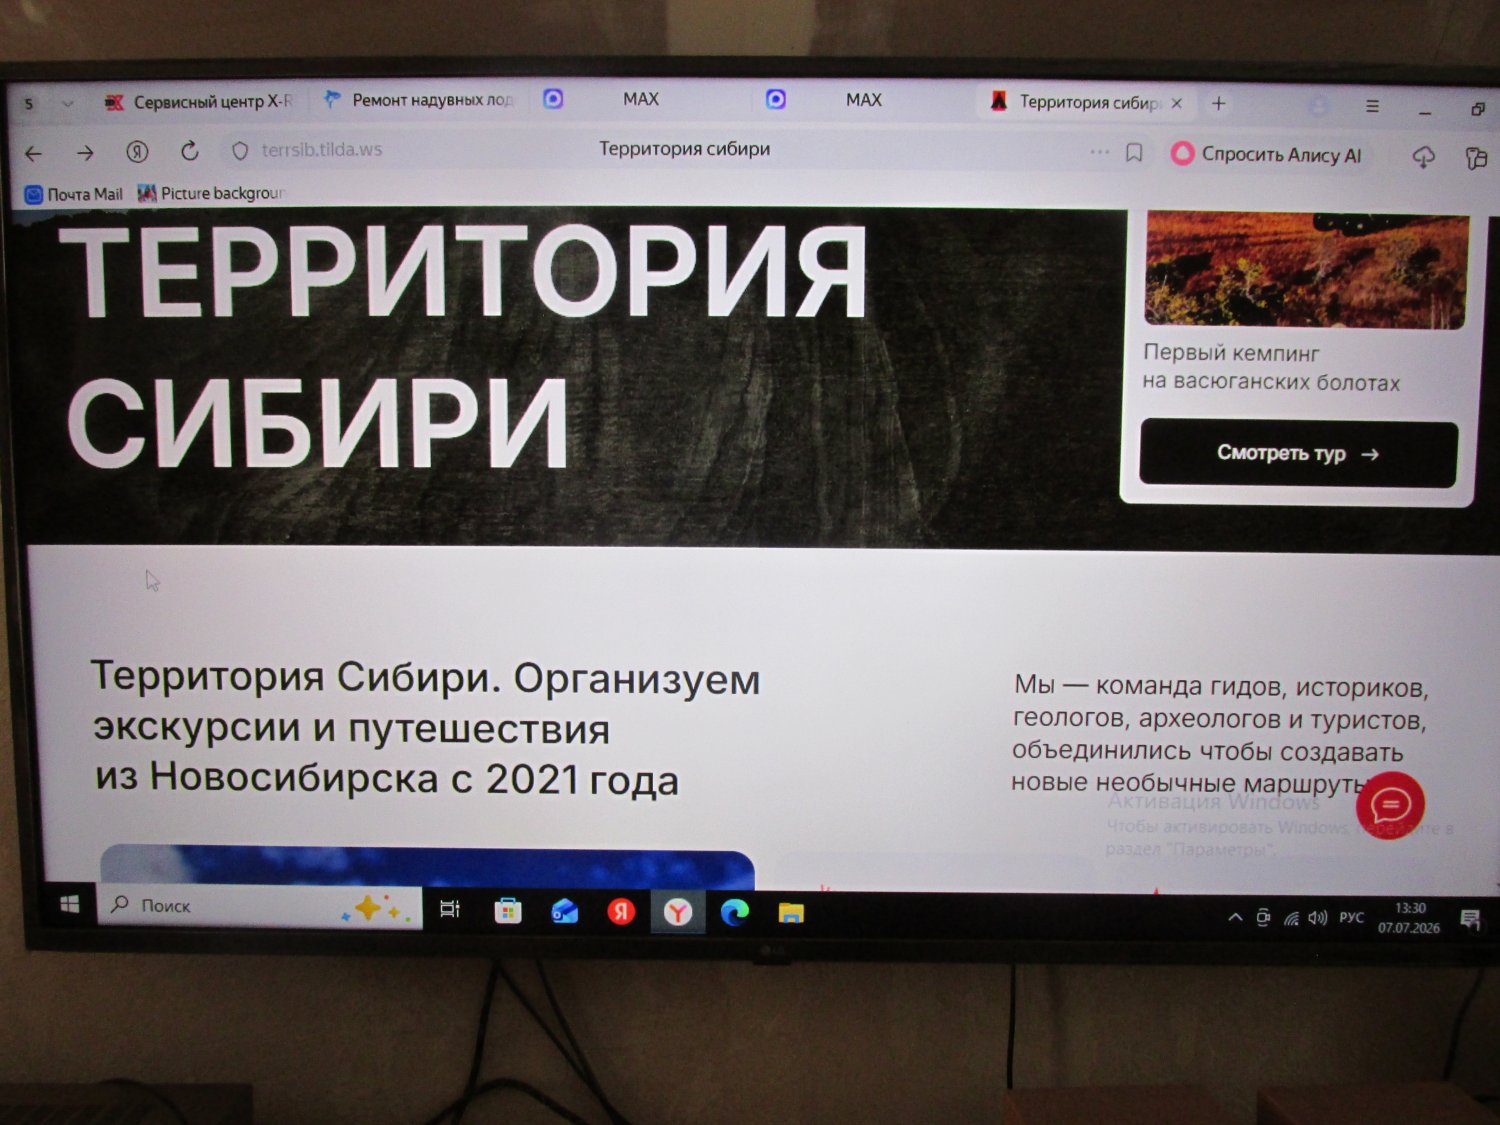
Task: Click the Поиск taskbar search field
Action: tap(260, 906)
